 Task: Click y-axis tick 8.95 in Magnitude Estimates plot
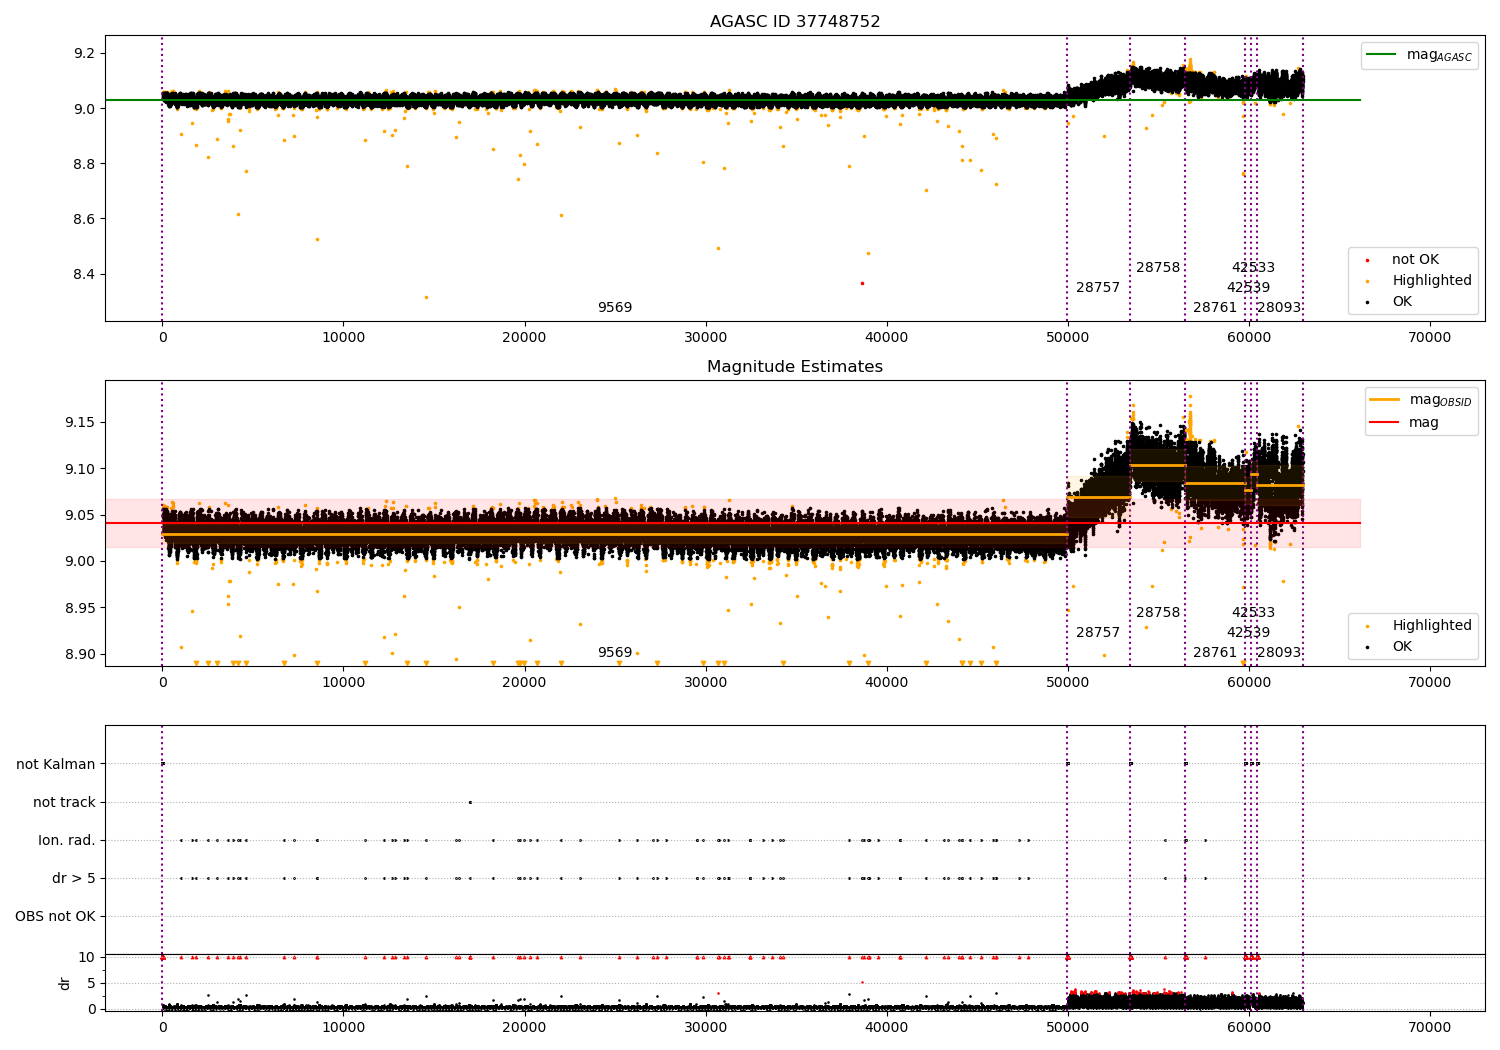click(x=80, y=608)
